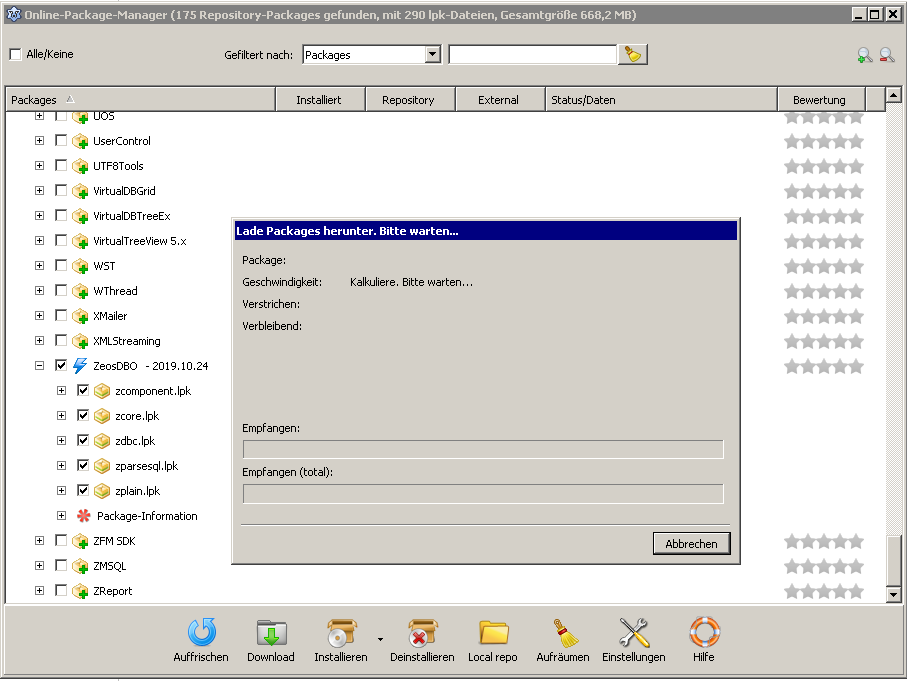
Task: Open the Installieren dropdown arrow
Action: 380,637
